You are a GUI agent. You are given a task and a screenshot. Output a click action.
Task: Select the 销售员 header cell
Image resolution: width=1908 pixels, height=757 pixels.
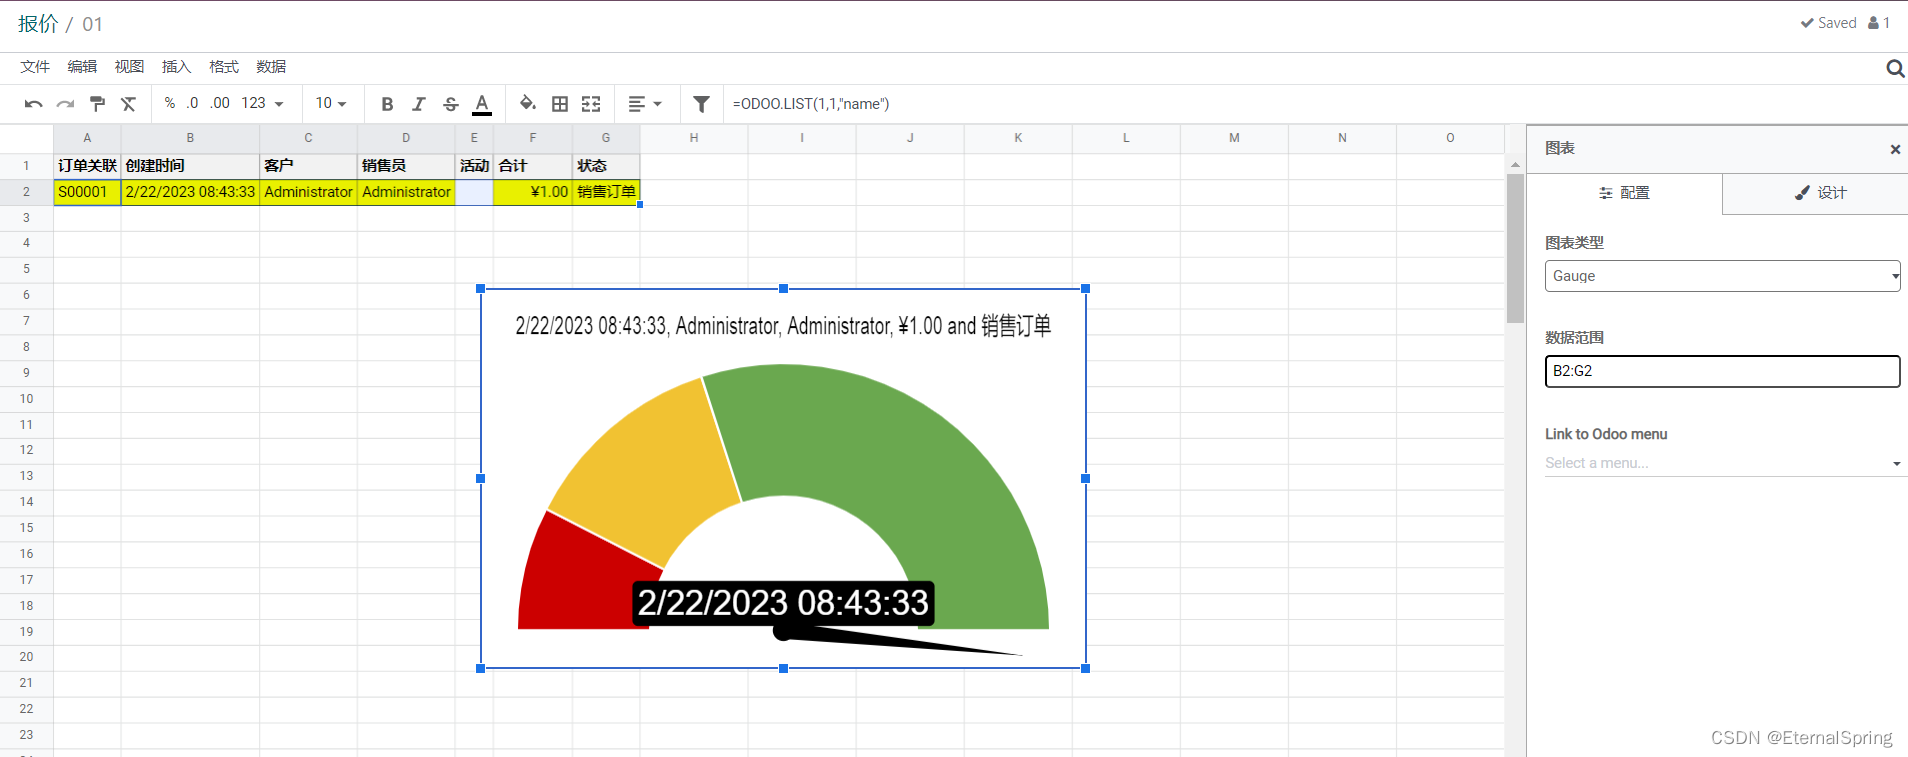406,166
